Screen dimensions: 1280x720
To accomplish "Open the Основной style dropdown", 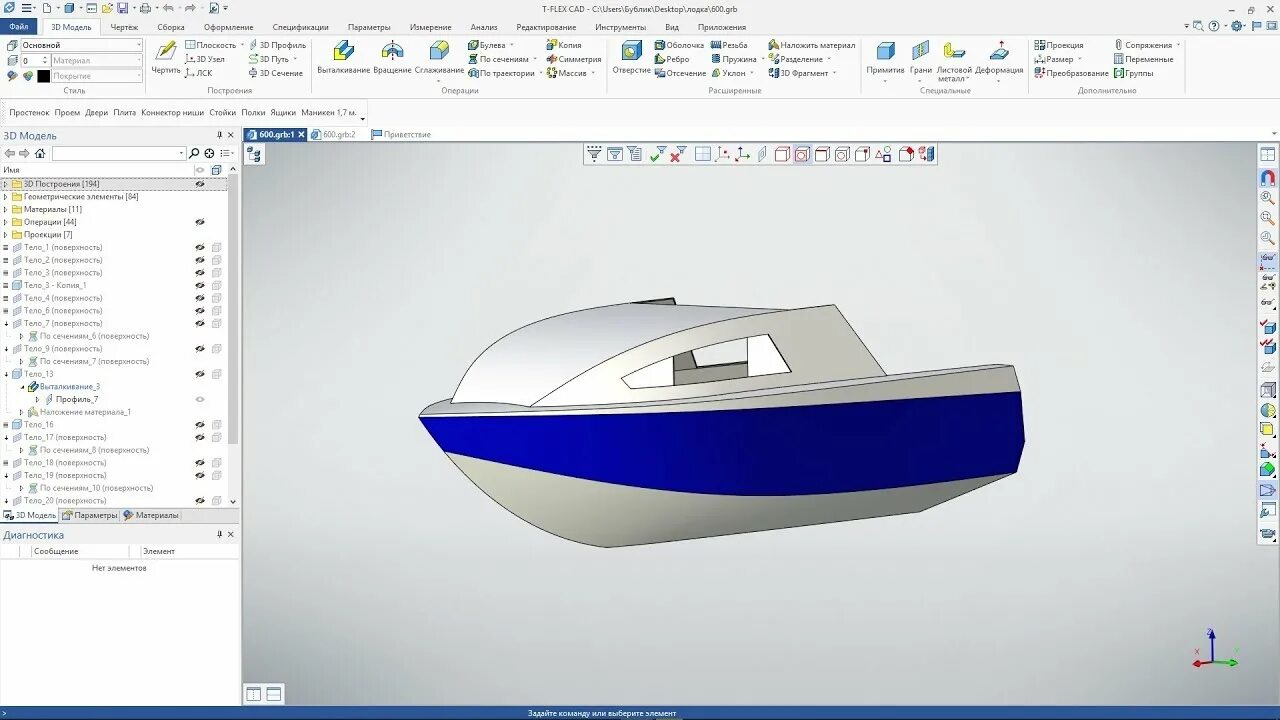I will click(x=139, y=45).
